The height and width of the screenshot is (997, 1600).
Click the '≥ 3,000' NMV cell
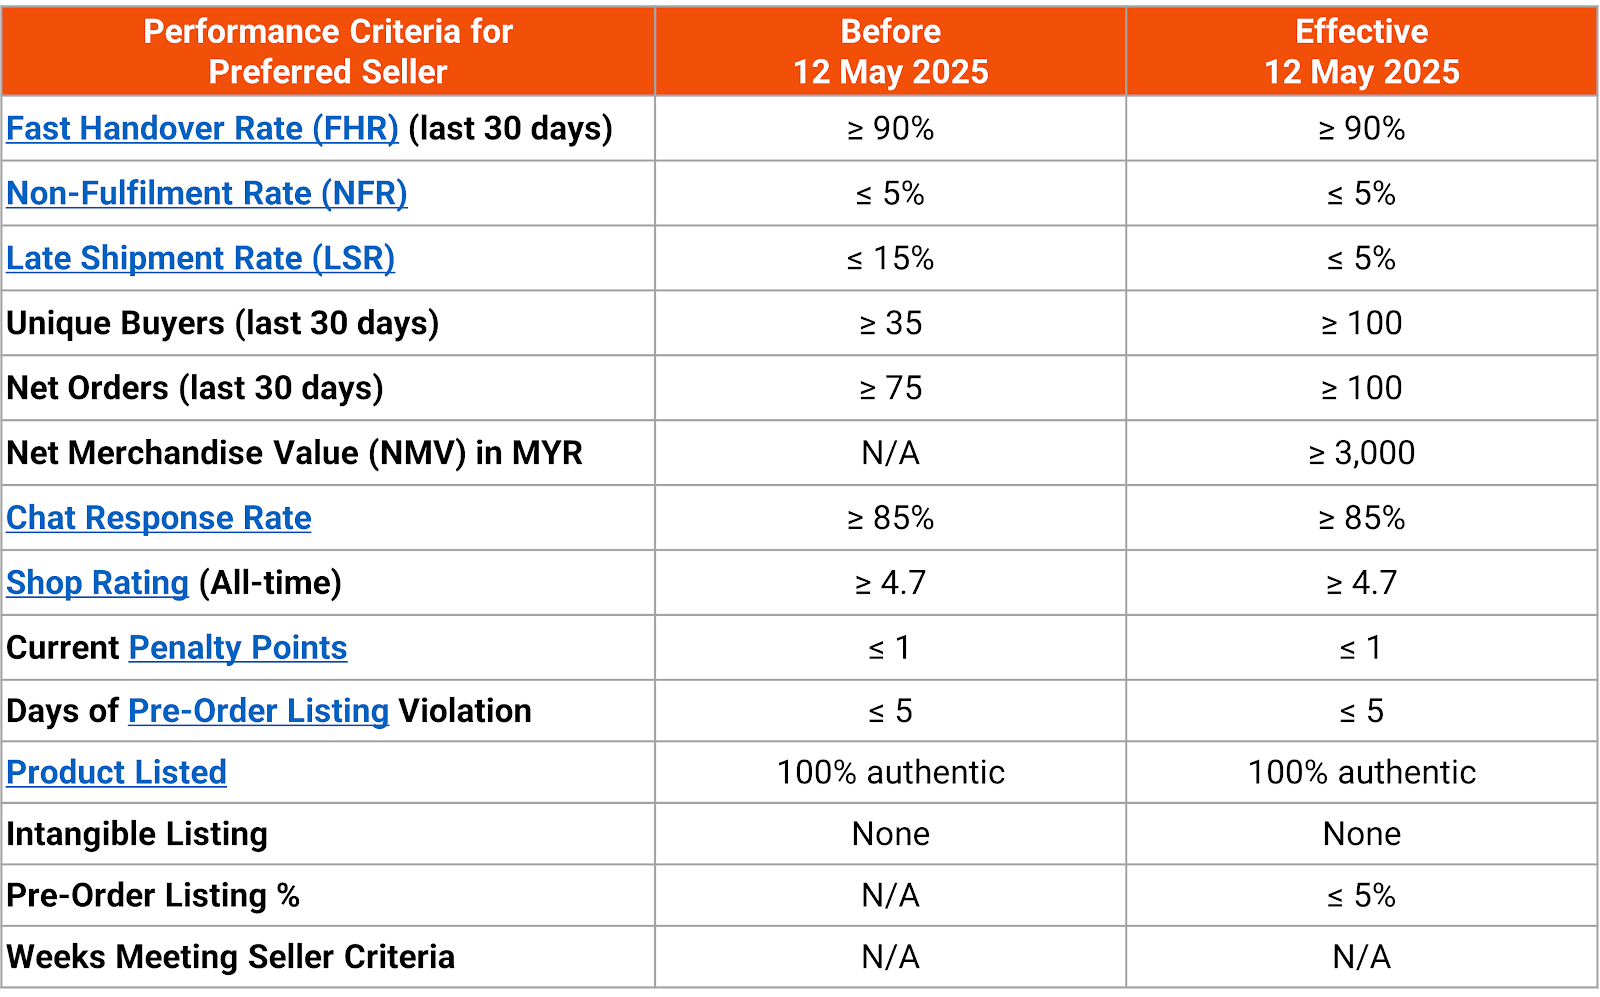point(1361,453)
